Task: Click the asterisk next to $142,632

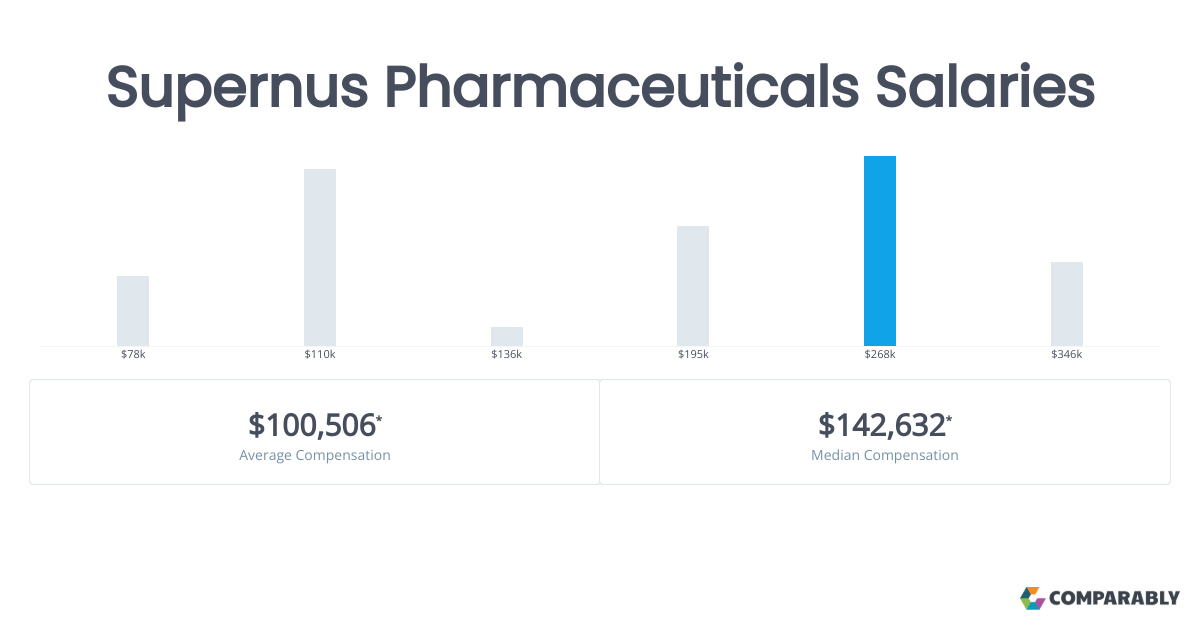Action: (x=949, y=418)
